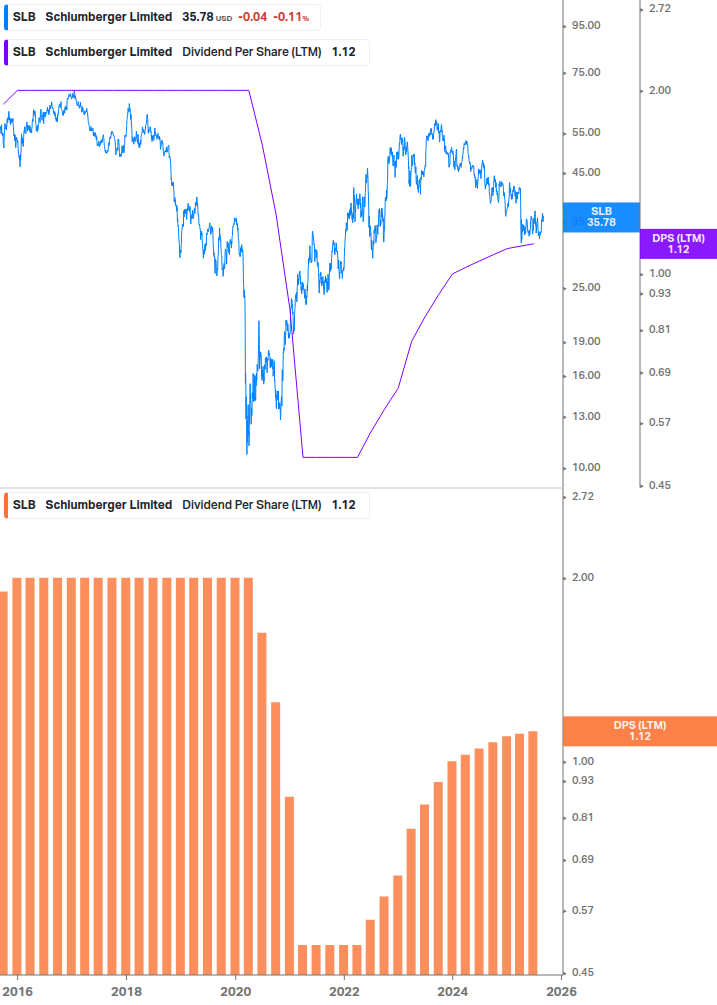Click 2.00 on the lower bar pane axis
Screen dimensions: 717x1005
pos(583,577)
